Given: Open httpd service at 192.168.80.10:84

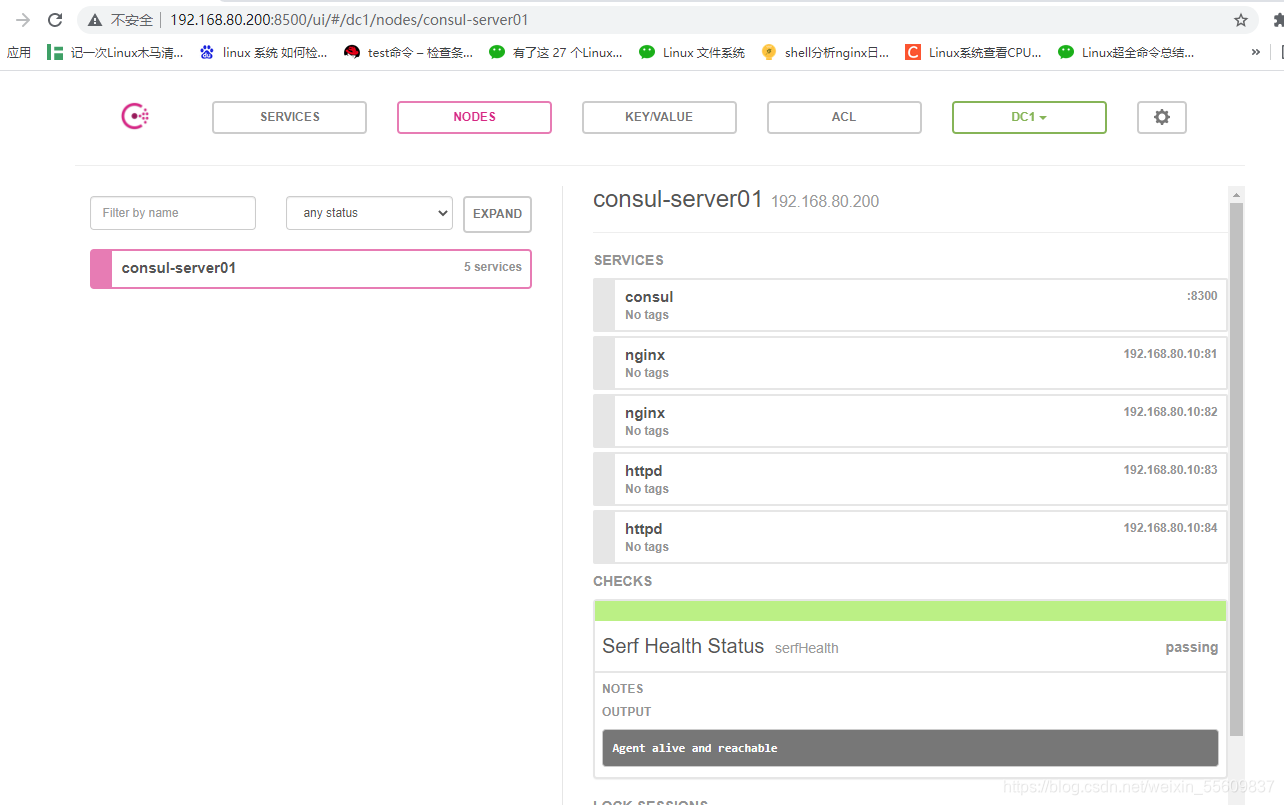Looking at the screenshot, I should pos(910,537).
